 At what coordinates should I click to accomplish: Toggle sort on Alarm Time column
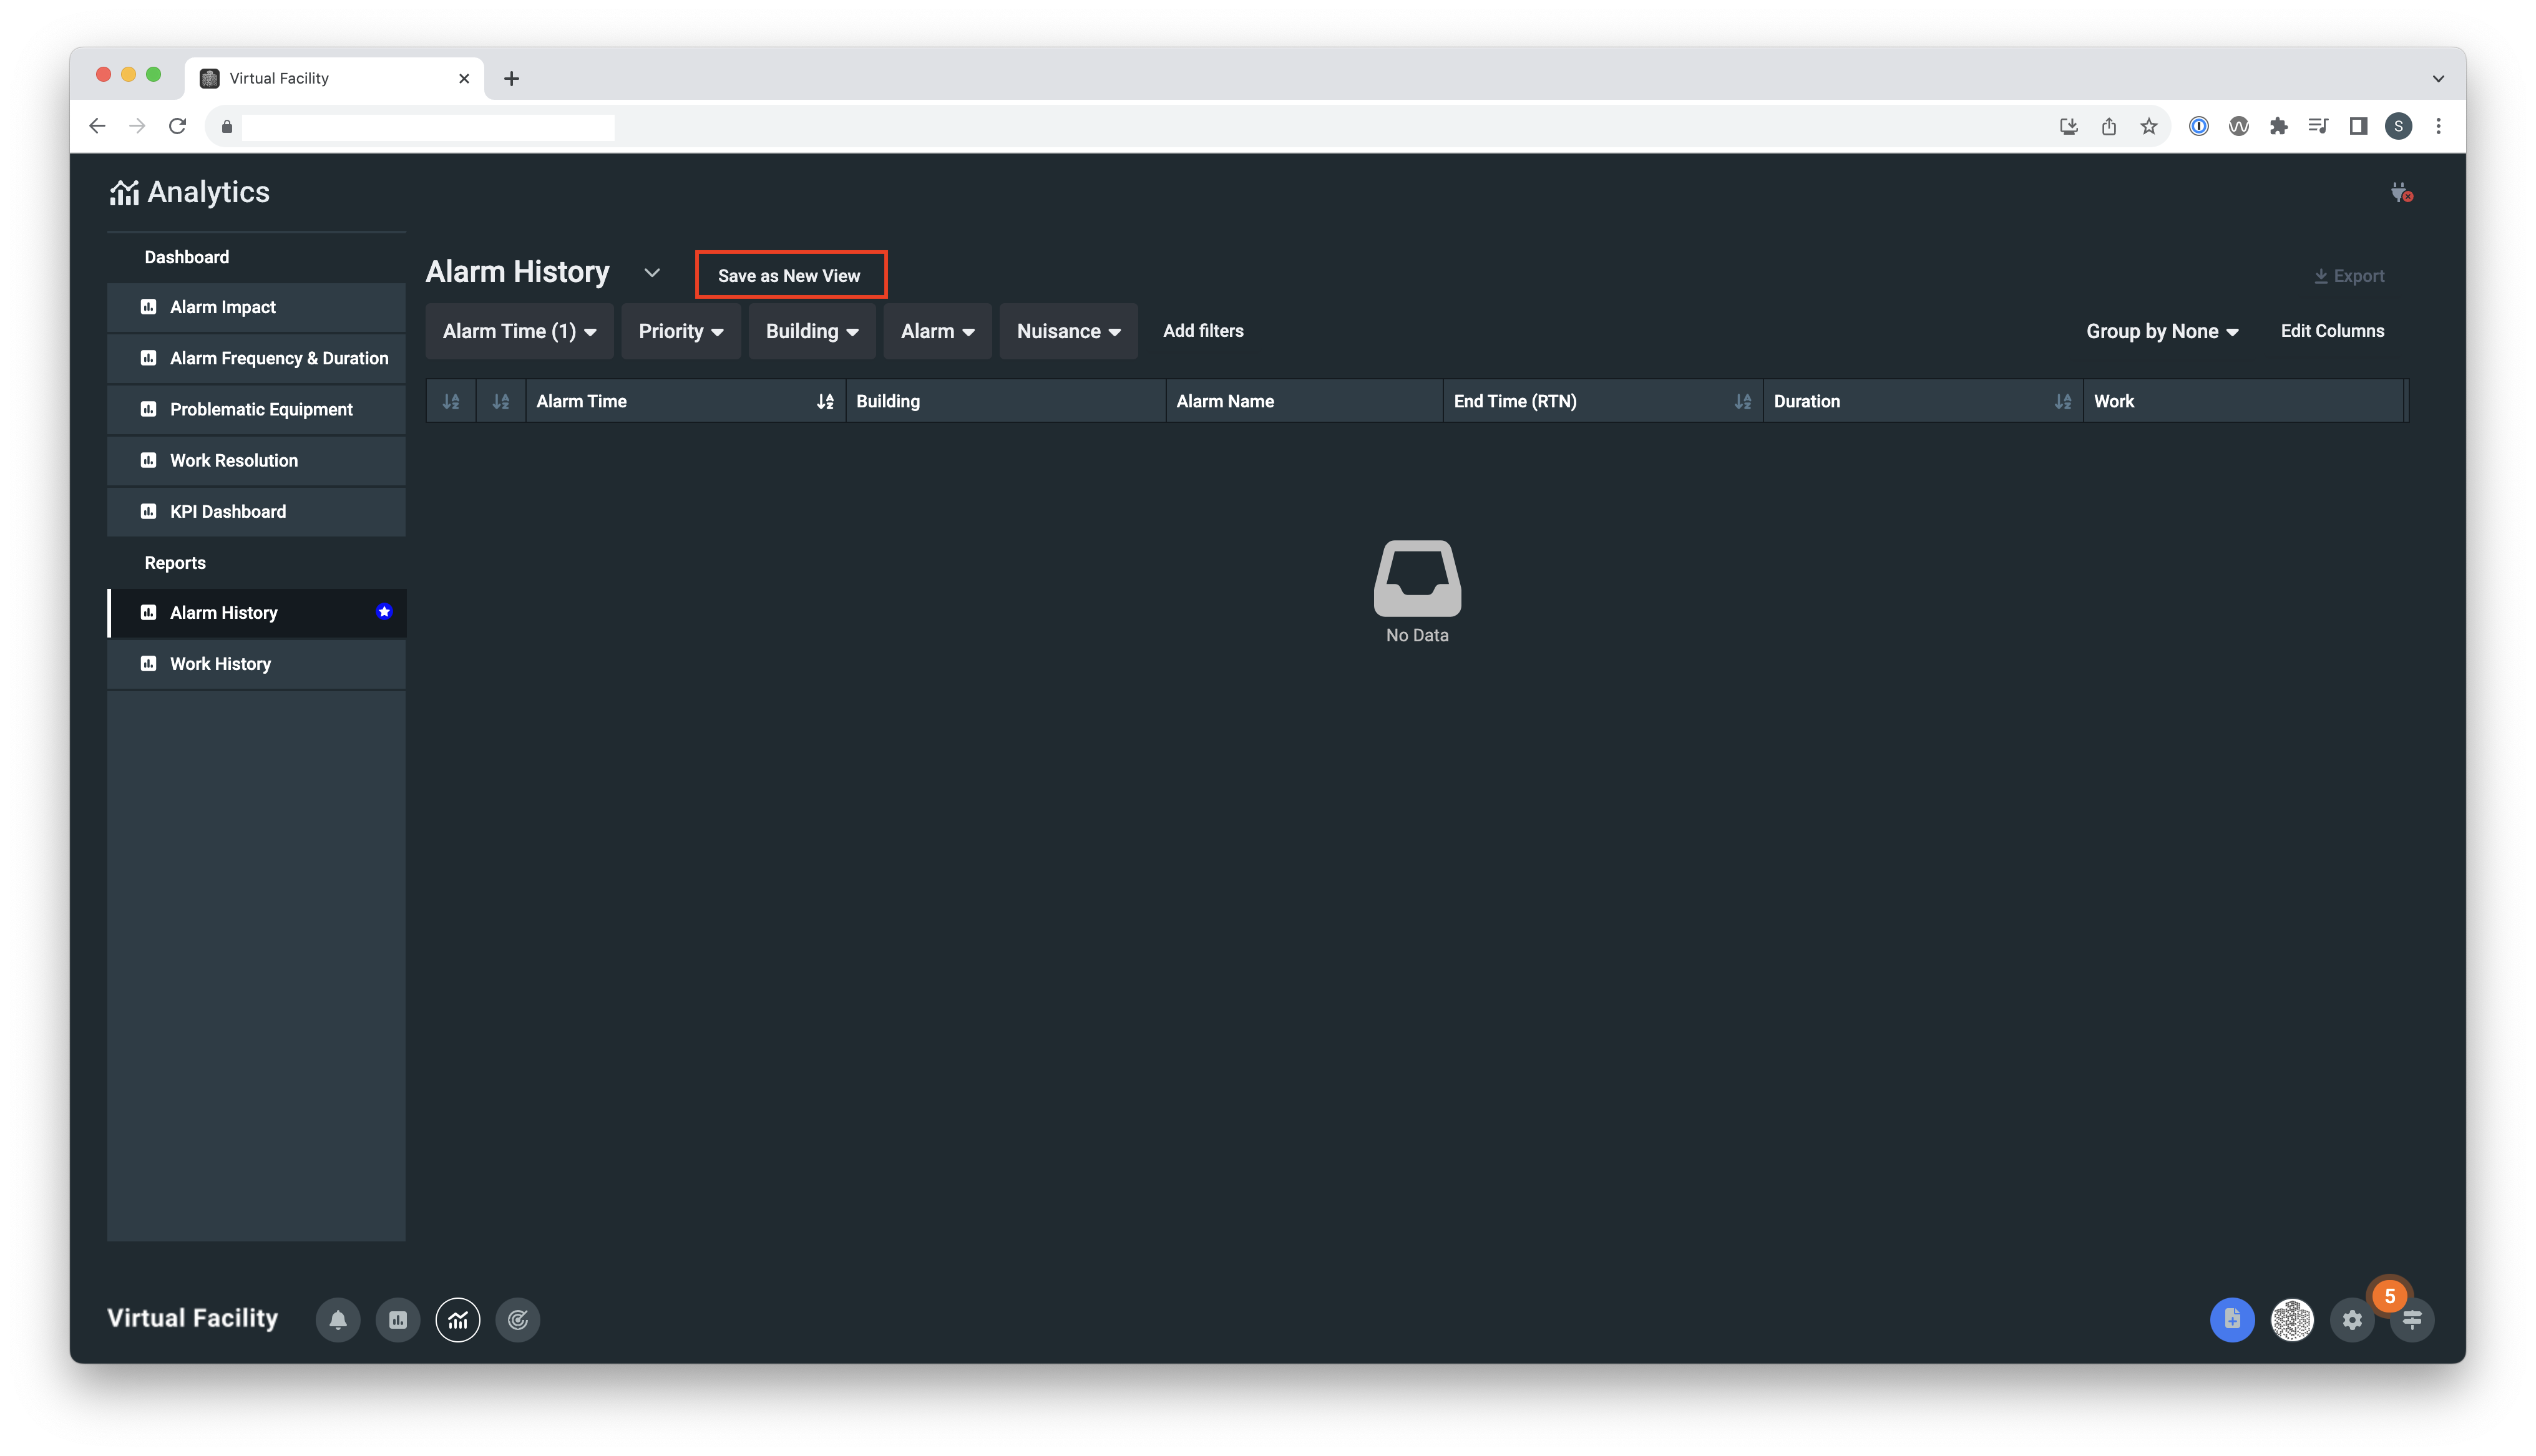pos(825,401)
